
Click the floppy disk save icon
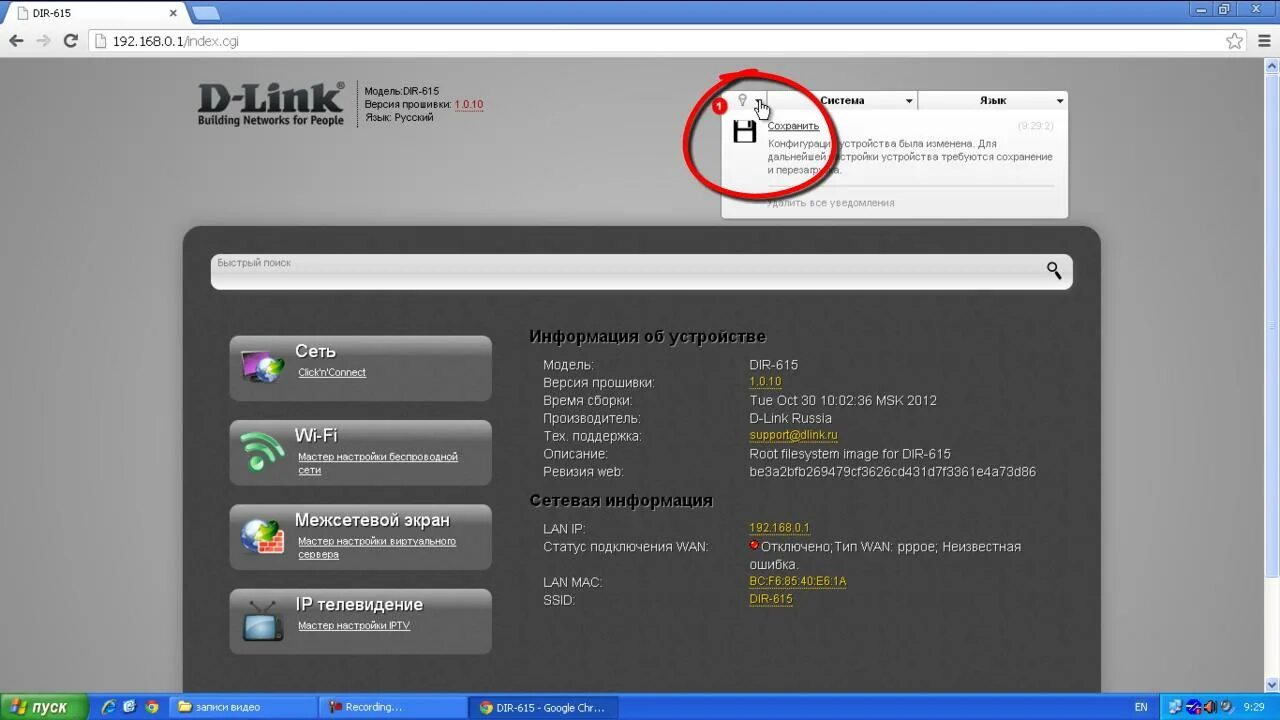click(744, 131)
